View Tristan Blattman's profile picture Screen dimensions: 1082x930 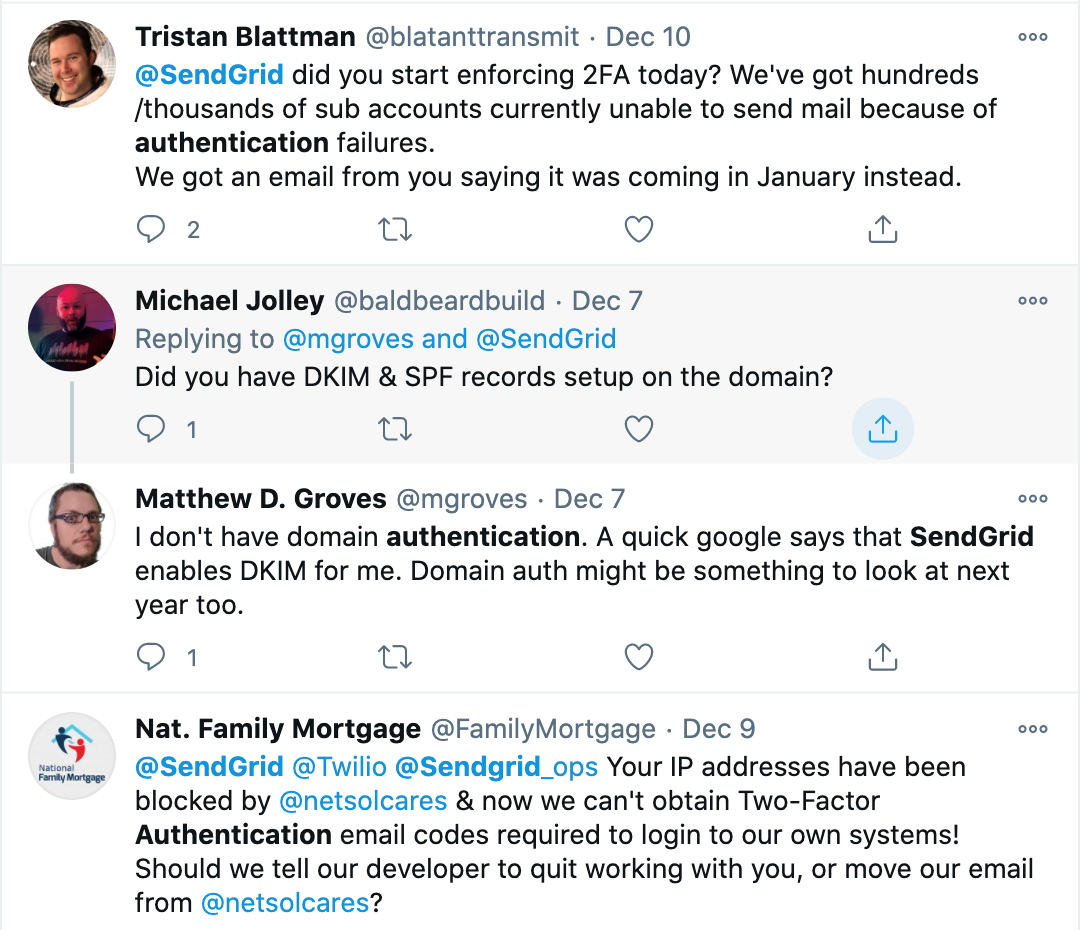(x=72, y=62)
